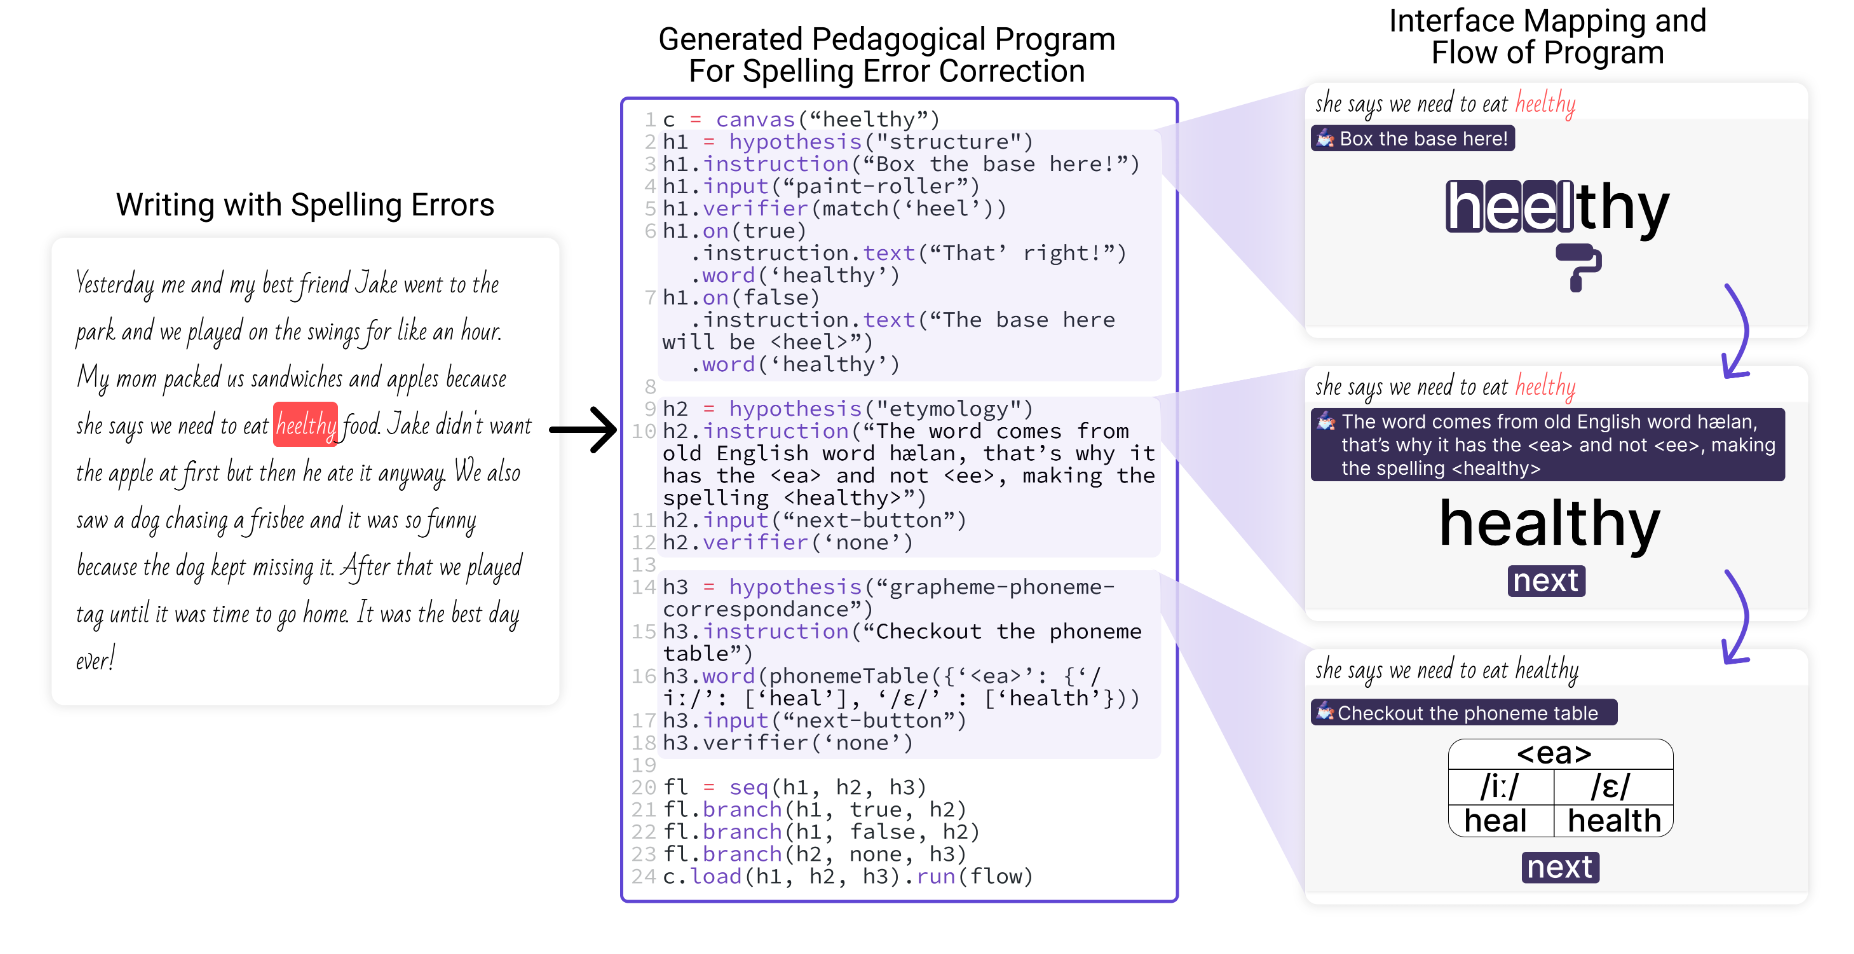Click the wizard icon in the etymology instruction
The width and height of the screenshot is (1854, 954).
click(1326, 422)
